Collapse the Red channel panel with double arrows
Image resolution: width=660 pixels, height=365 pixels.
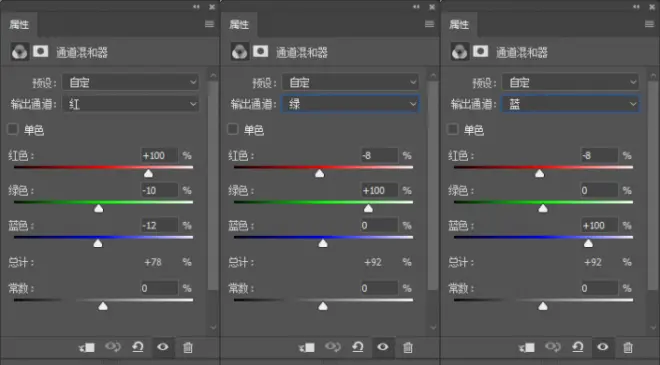pyautogui.click(x=196, y=7)
